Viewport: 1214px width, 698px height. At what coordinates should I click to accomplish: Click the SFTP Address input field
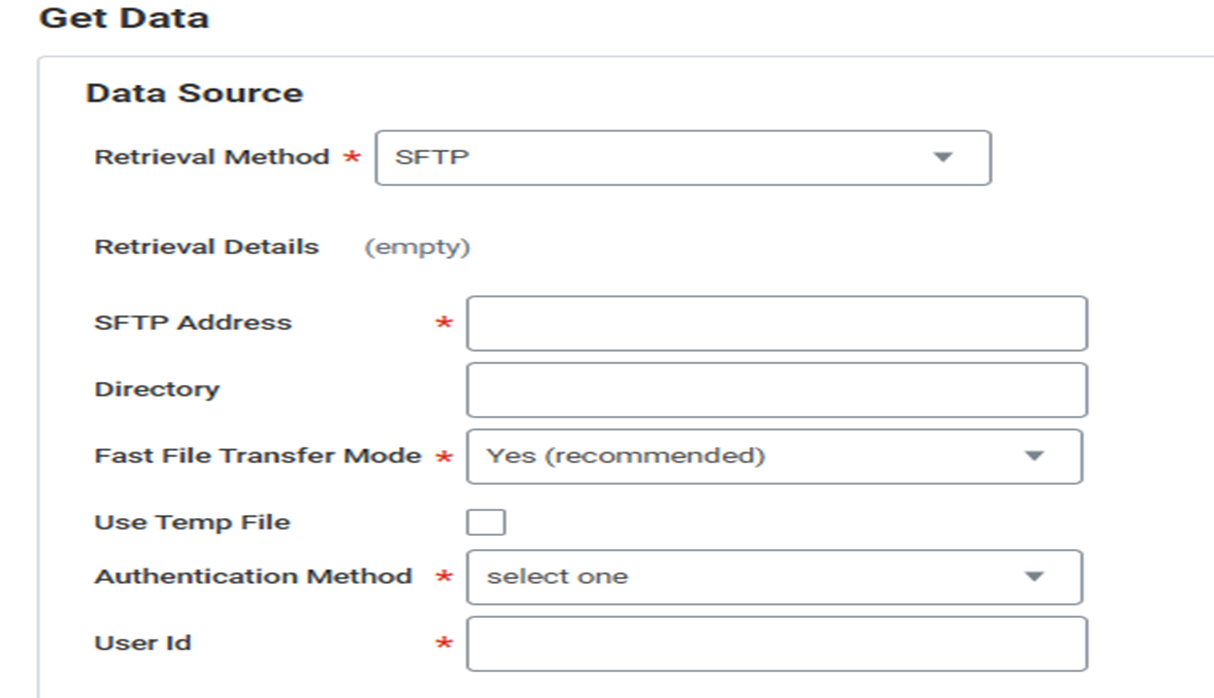pos(776,323)
